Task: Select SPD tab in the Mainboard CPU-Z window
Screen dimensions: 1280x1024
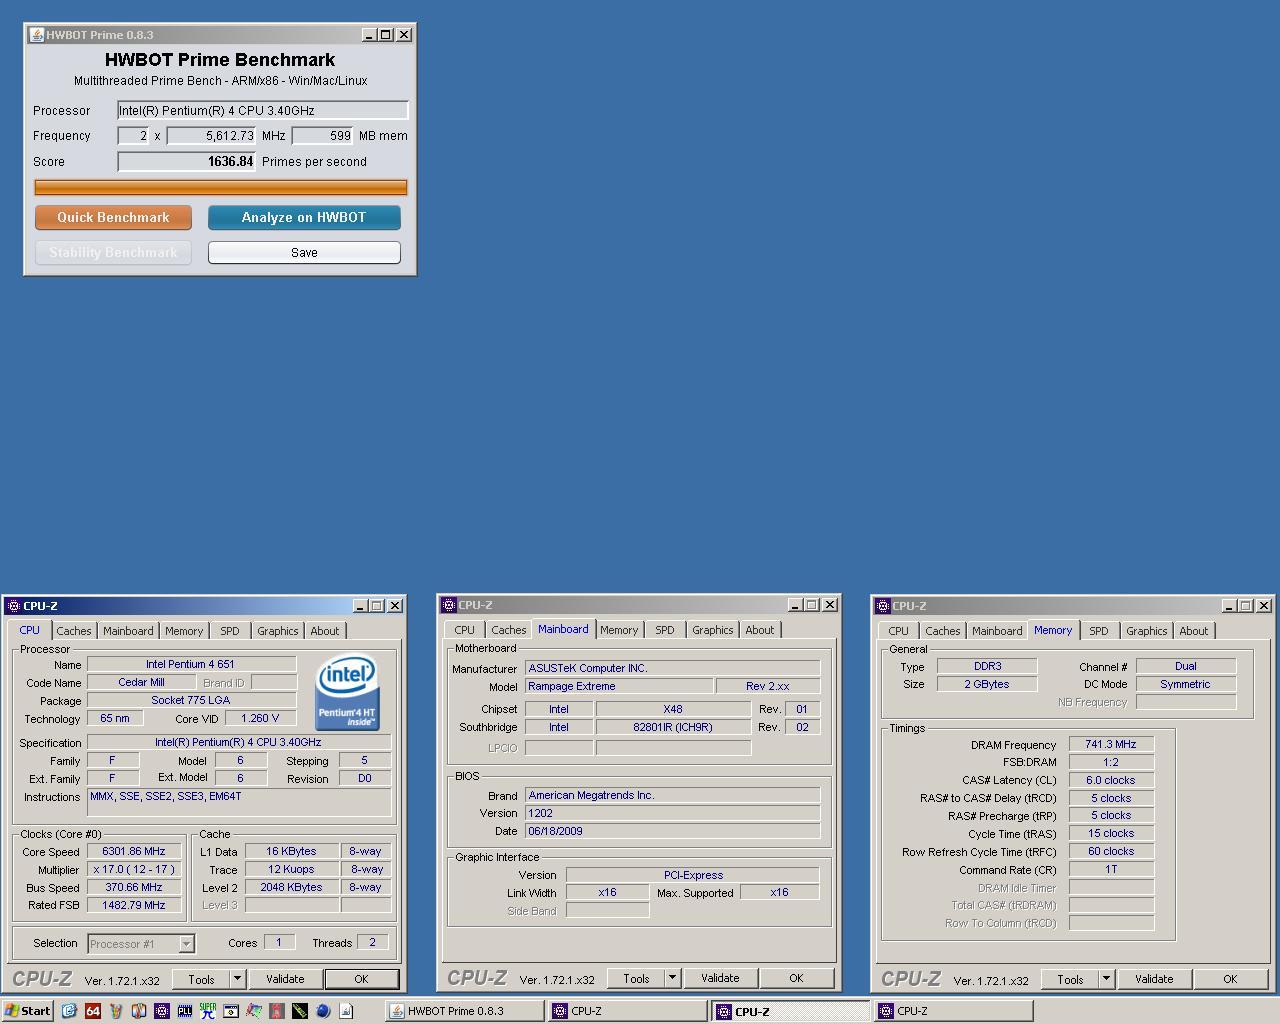Action: pos(665,630)
